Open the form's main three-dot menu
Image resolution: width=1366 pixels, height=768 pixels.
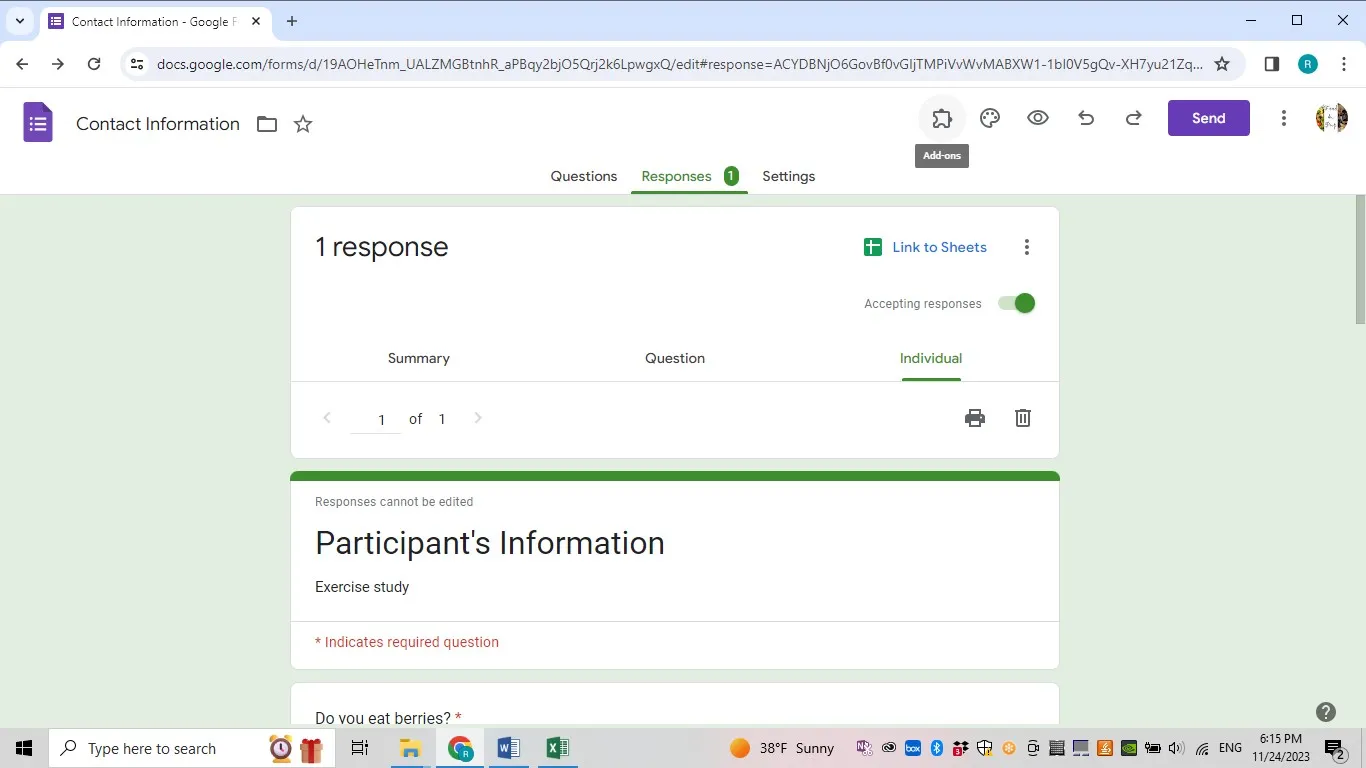click(x=1283, y=117)
